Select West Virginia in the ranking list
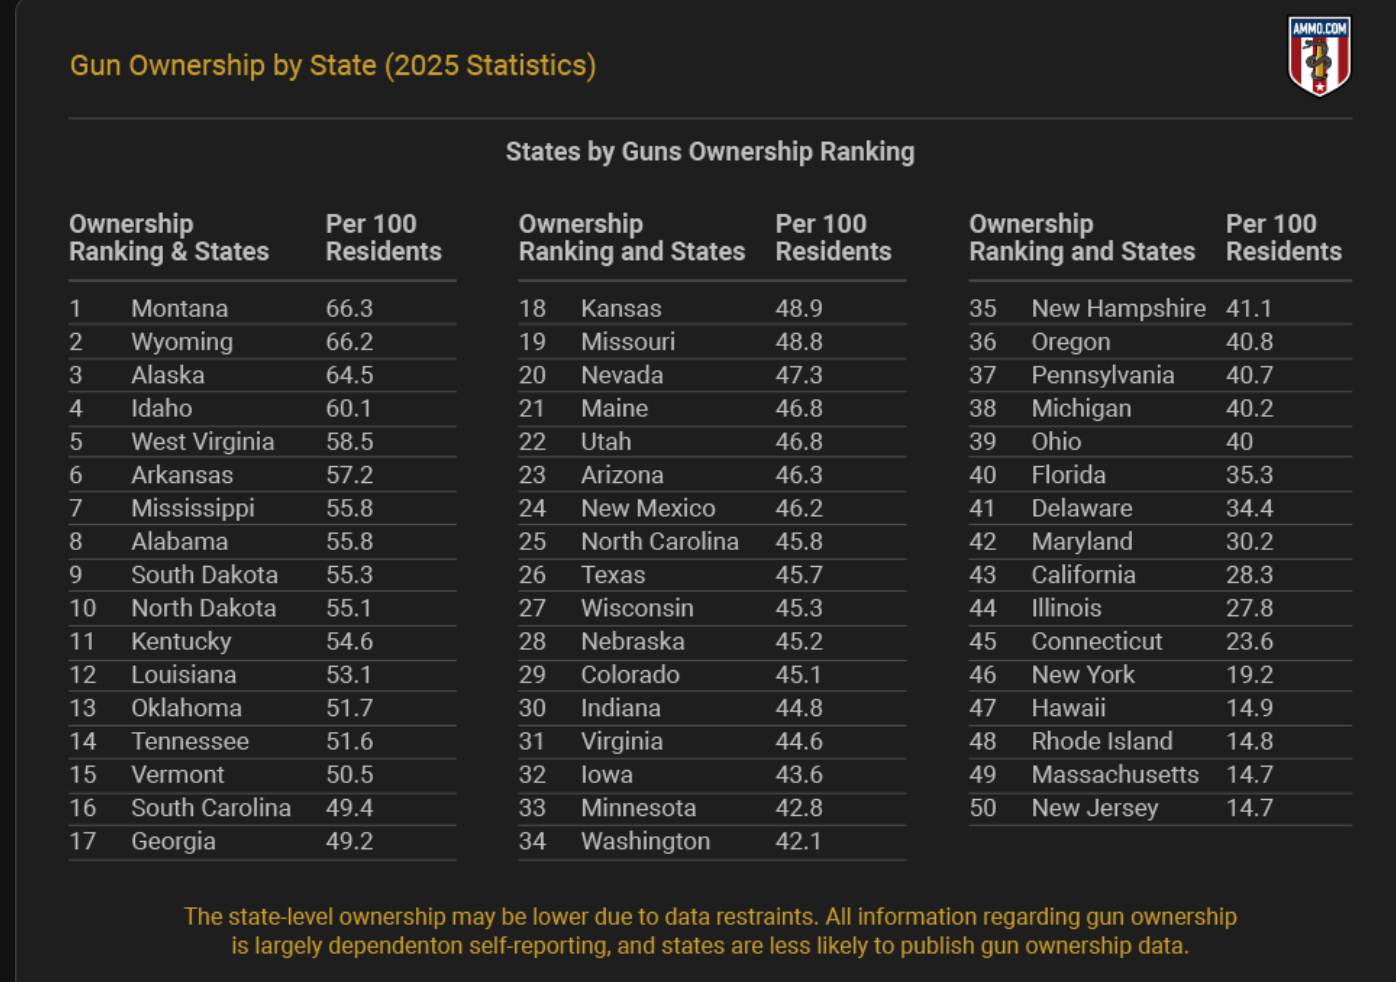The image size is (1396, 982). click(202, 442)
